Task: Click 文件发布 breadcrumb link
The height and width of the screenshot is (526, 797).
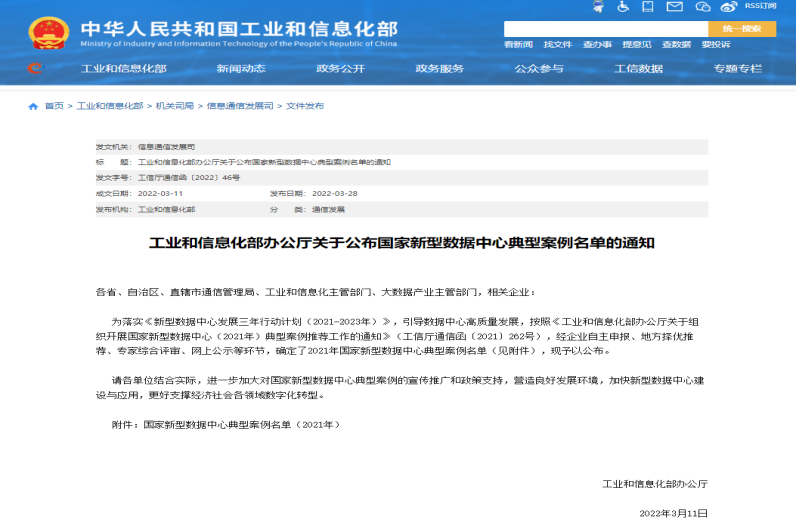Action: click(305, 106)
